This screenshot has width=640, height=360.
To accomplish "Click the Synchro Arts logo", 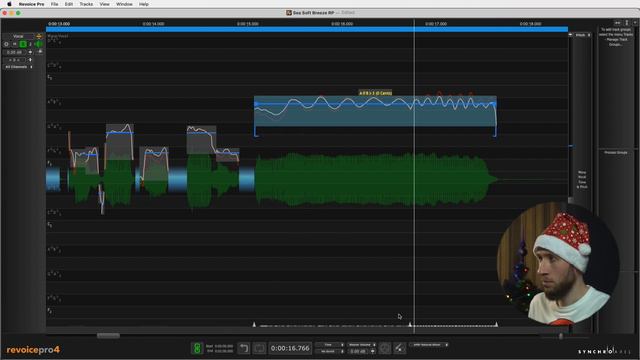I will pyautogui.click(x=604, y=351).
